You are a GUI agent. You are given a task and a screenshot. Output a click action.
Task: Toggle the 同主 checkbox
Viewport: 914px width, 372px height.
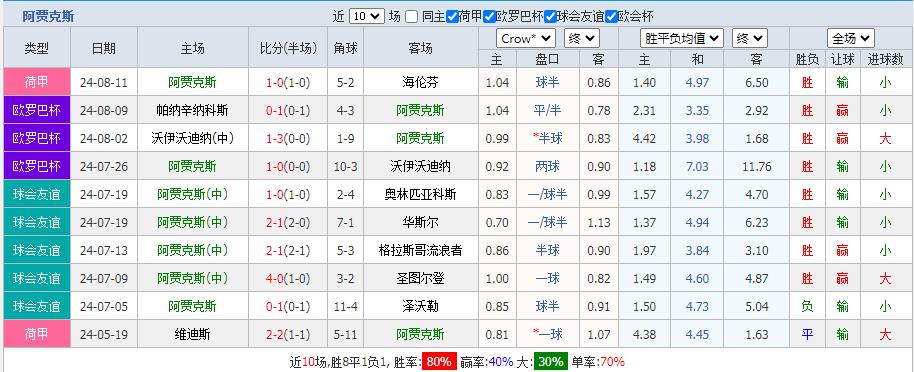[x=412, y=17]
